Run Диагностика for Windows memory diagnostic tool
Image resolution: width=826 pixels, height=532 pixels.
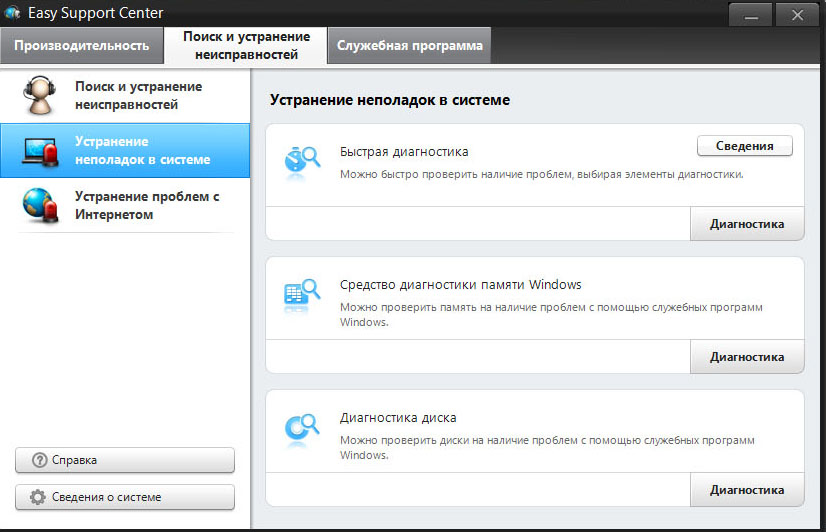[747, 357]
